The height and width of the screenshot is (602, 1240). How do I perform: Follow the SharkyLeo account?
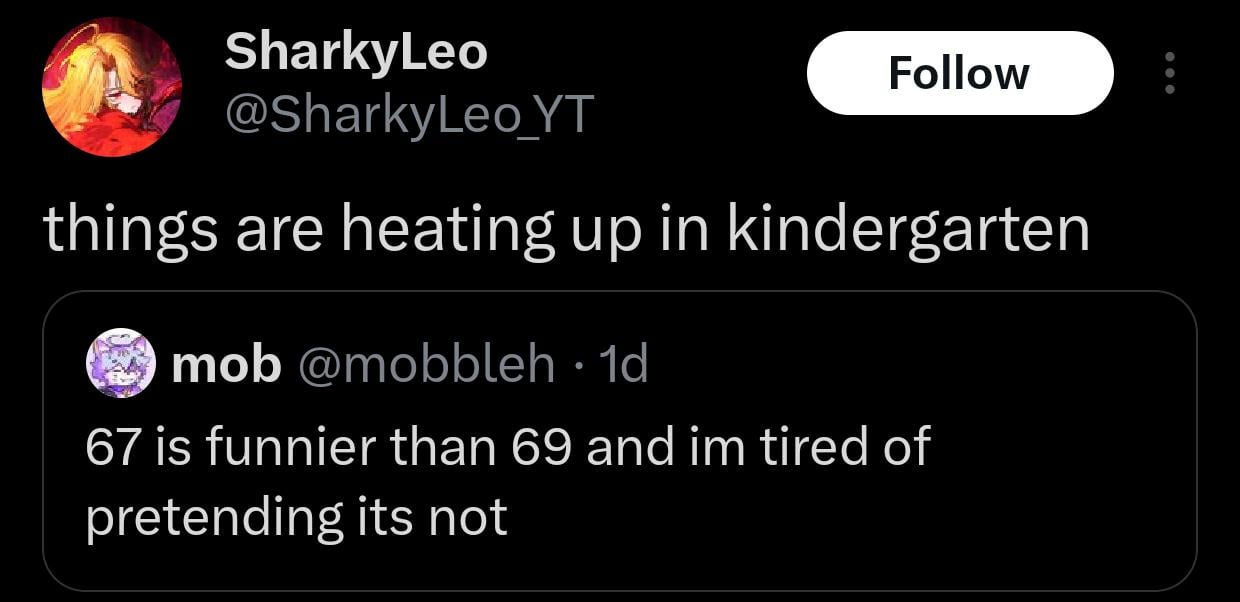959,73
